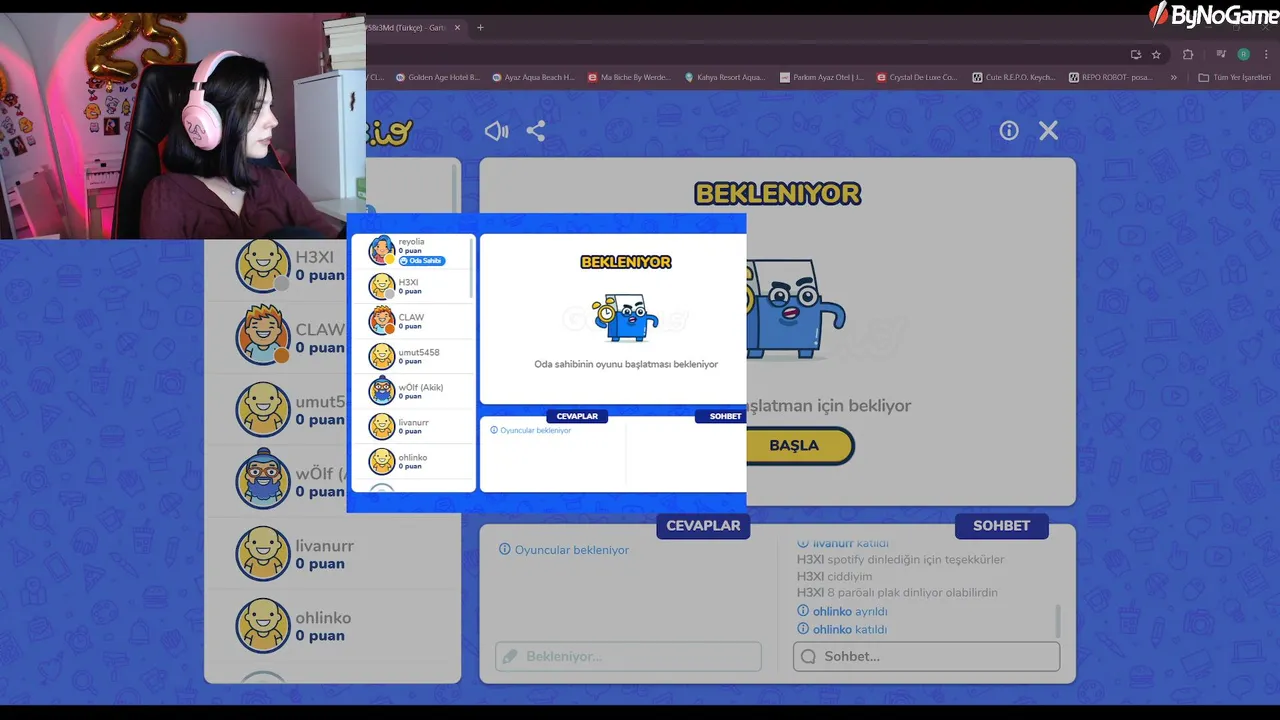The height and width of the screenshot is (720, 1280).
Task: Bookmark this page with star icon
Action: (x=1156, y=54)
